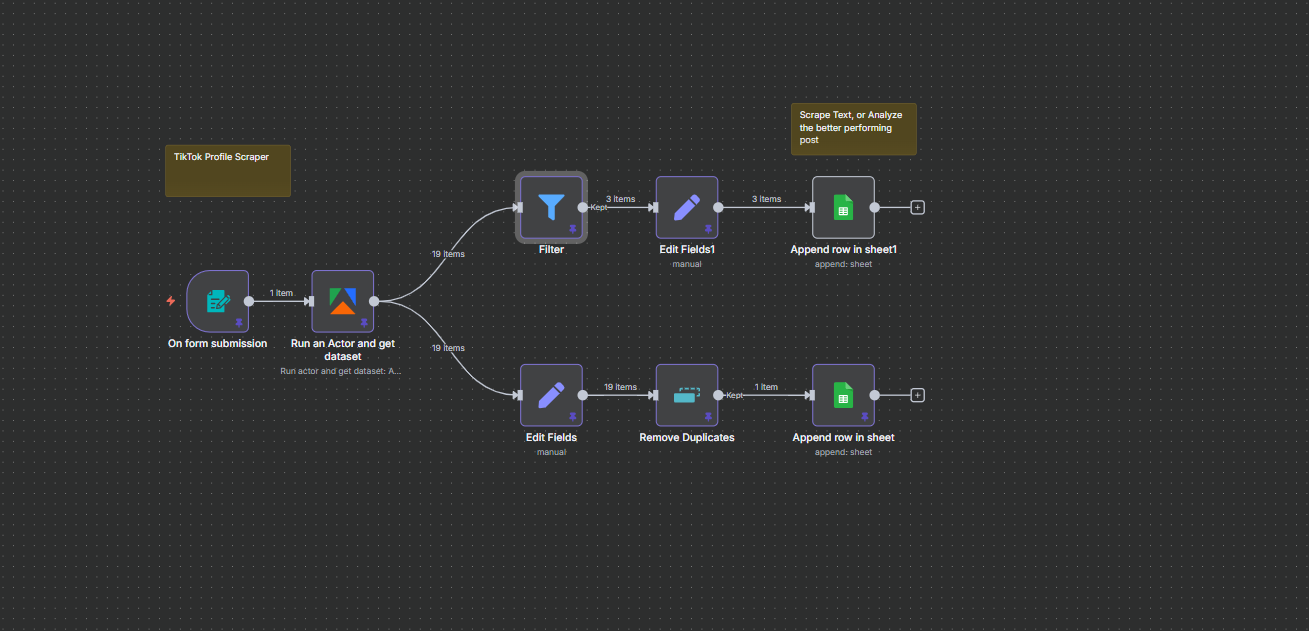Click the 1 item label after Remove Duplicates
This screenshot has width=1309, height=631.
766,387
